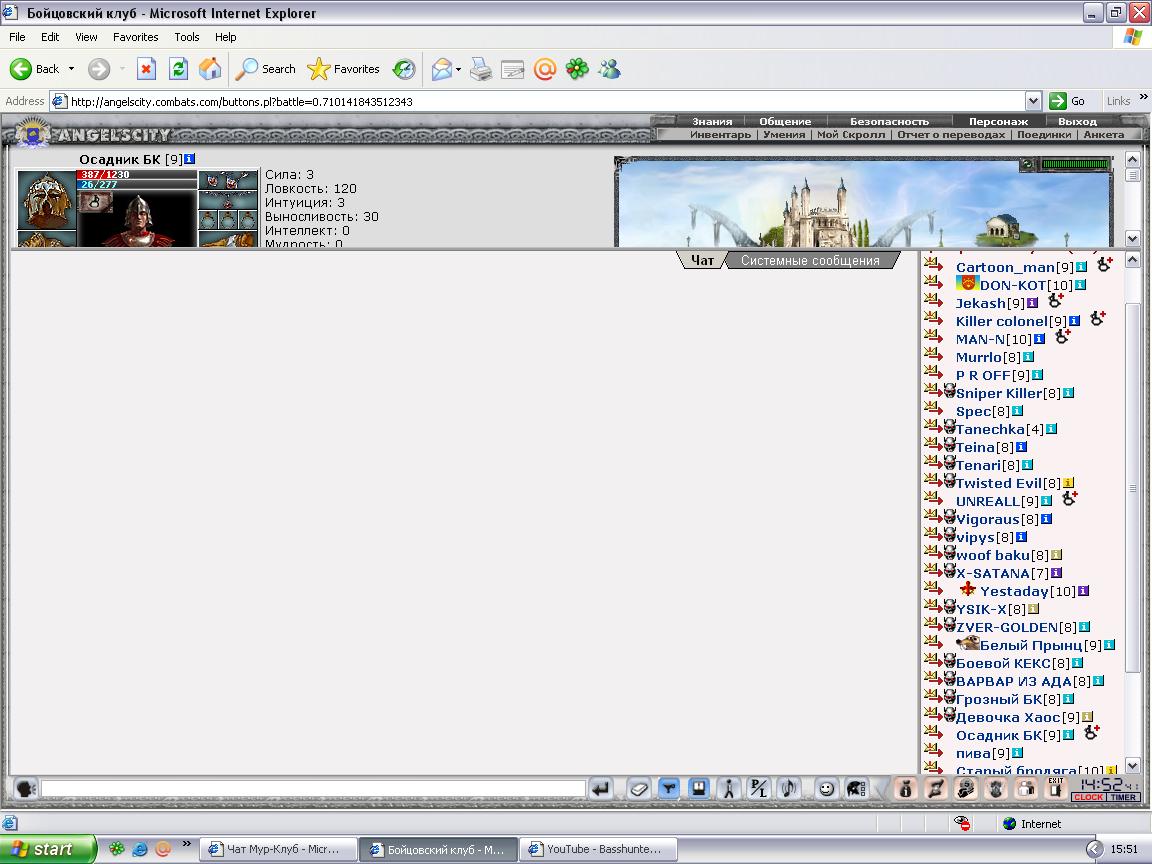This screenshot has height=864, width=1152.
Task: Click the player list vertical scrollbar
Action: coord(1132,513)
